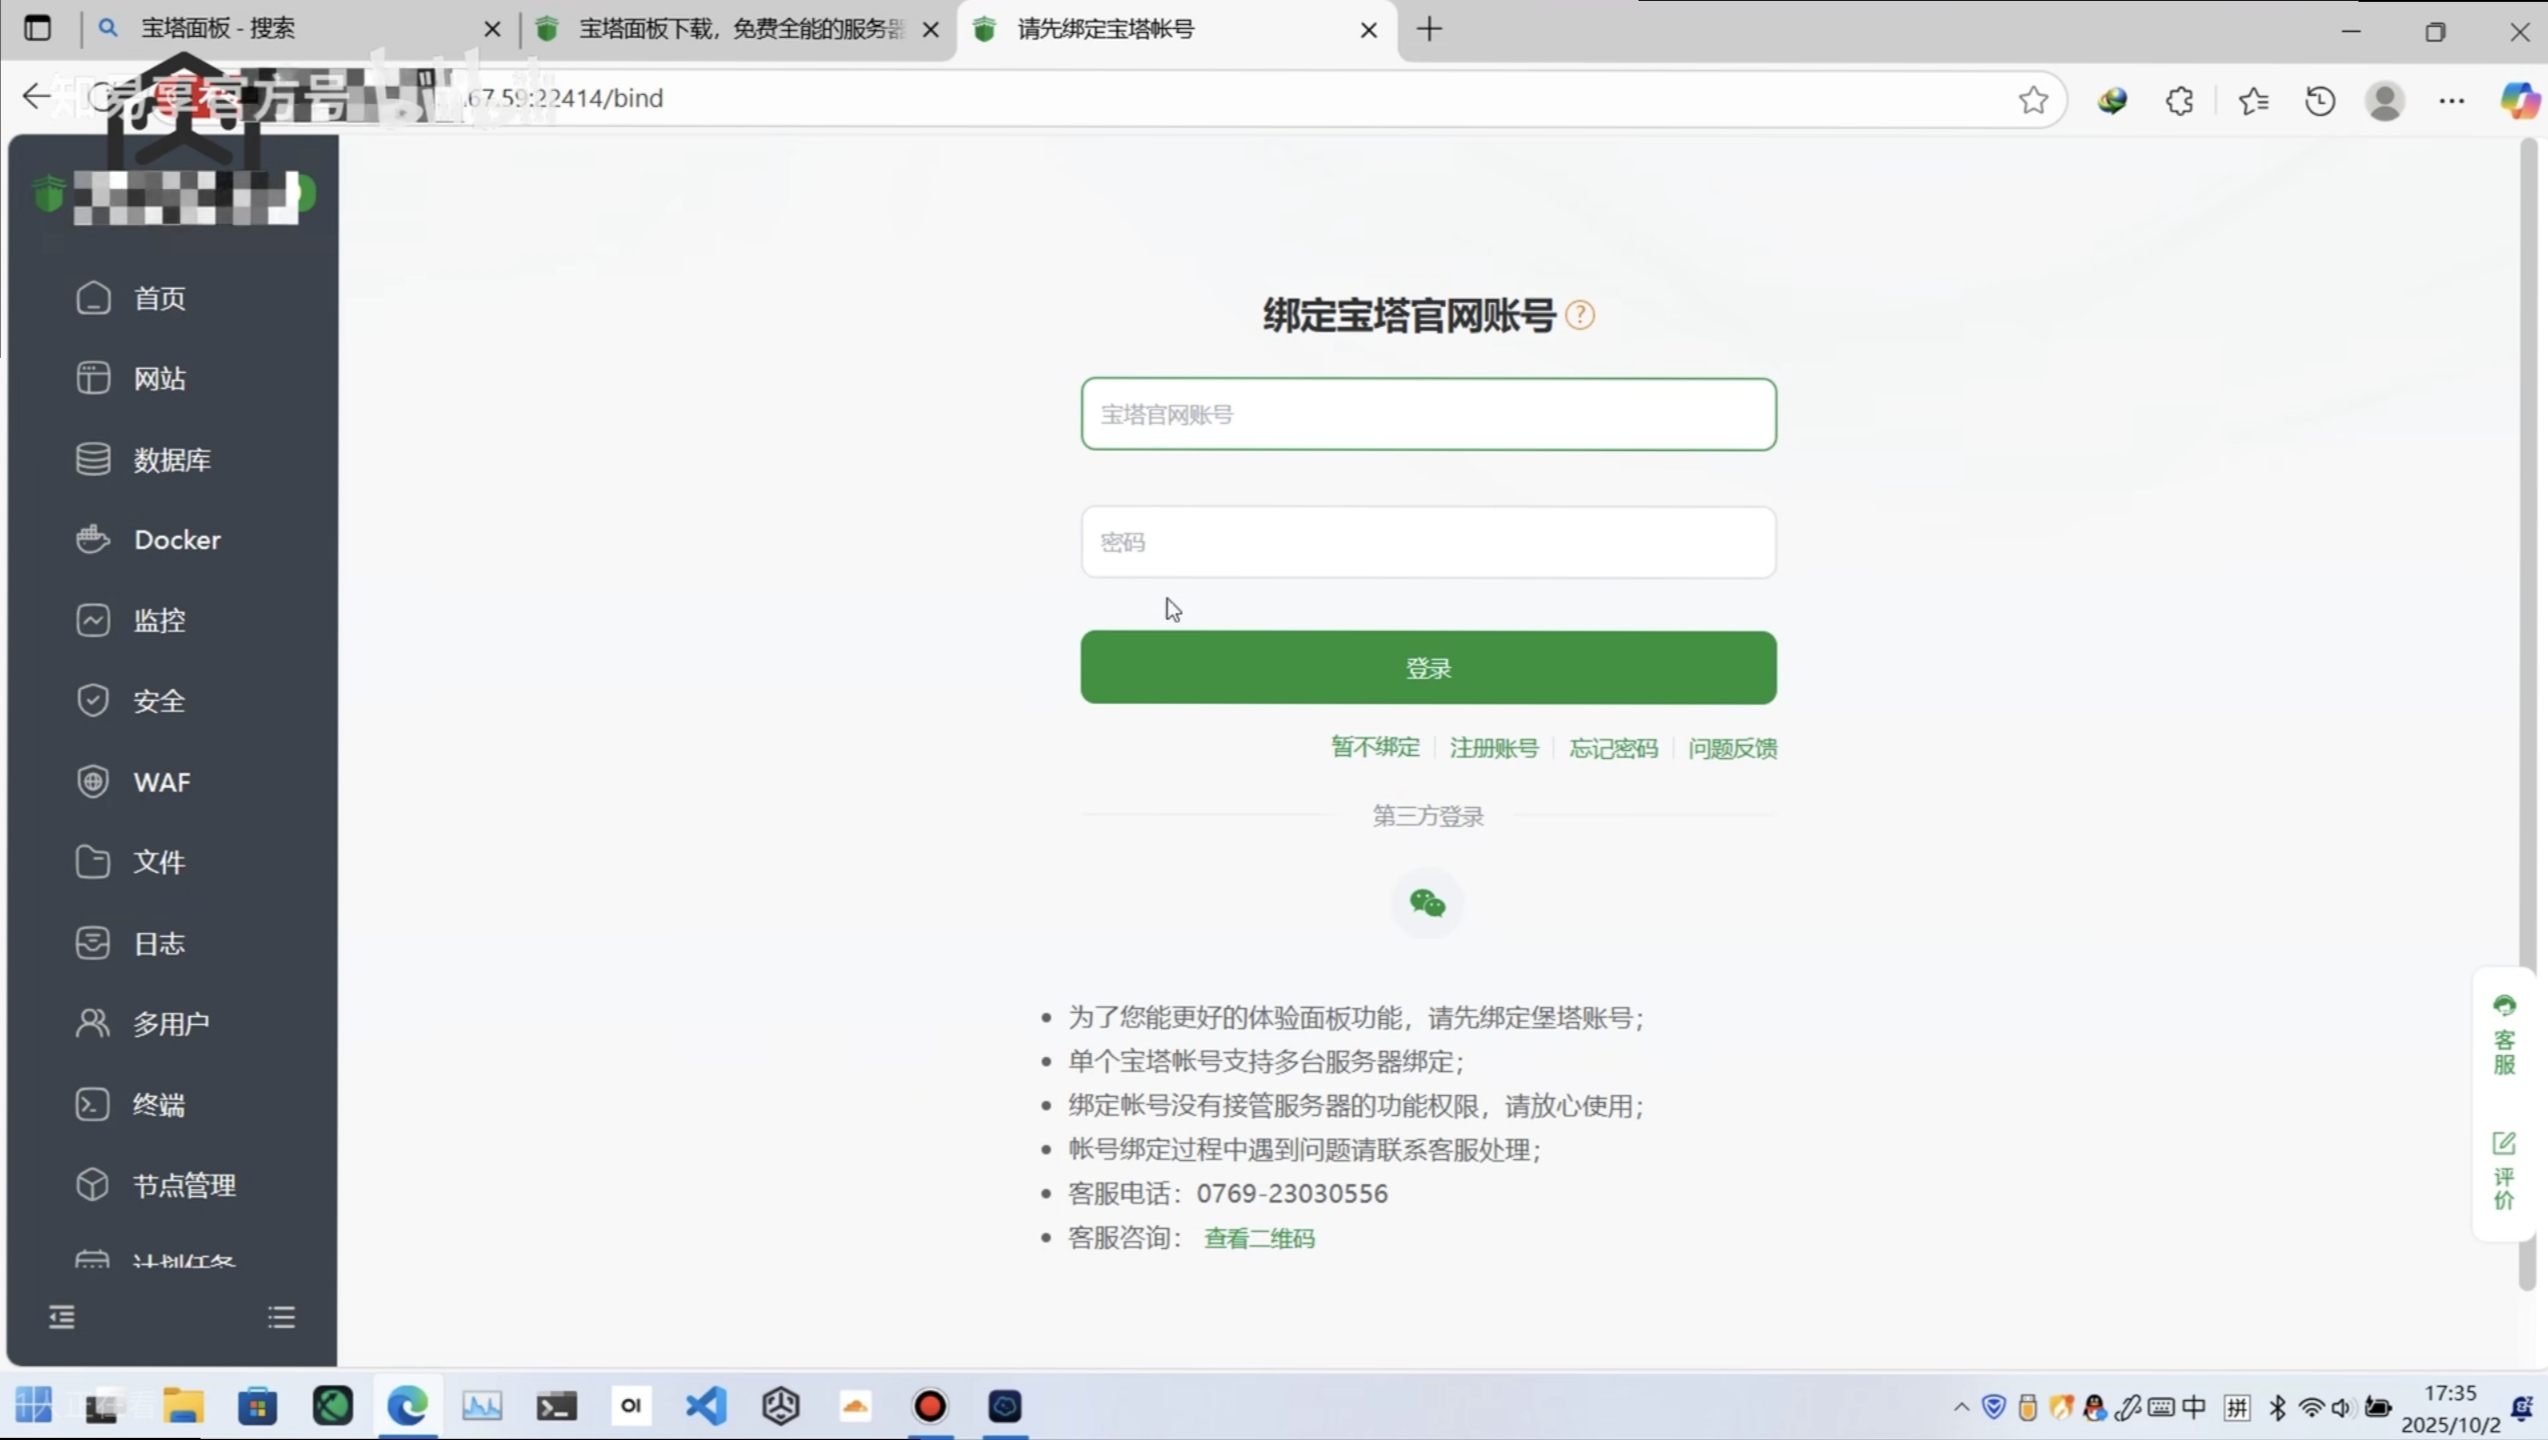Open the database (数据库) sidebar item
This screenshot has height=1440, width=2548.
click(171, 459)
